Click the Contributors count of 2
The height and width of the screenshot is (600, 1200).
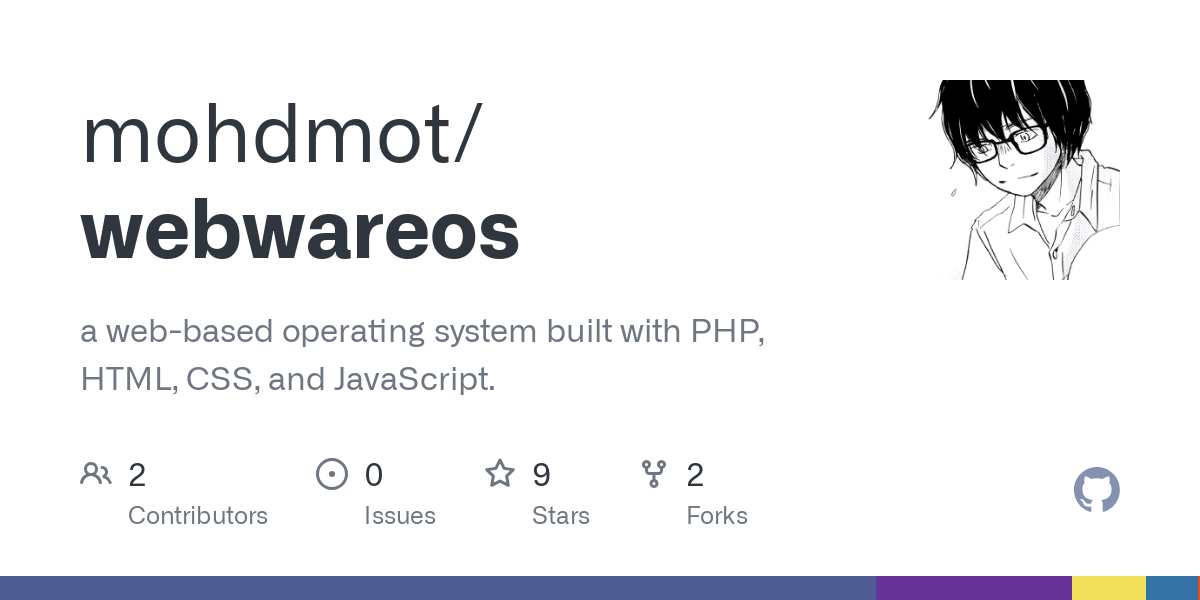(138, 475)
